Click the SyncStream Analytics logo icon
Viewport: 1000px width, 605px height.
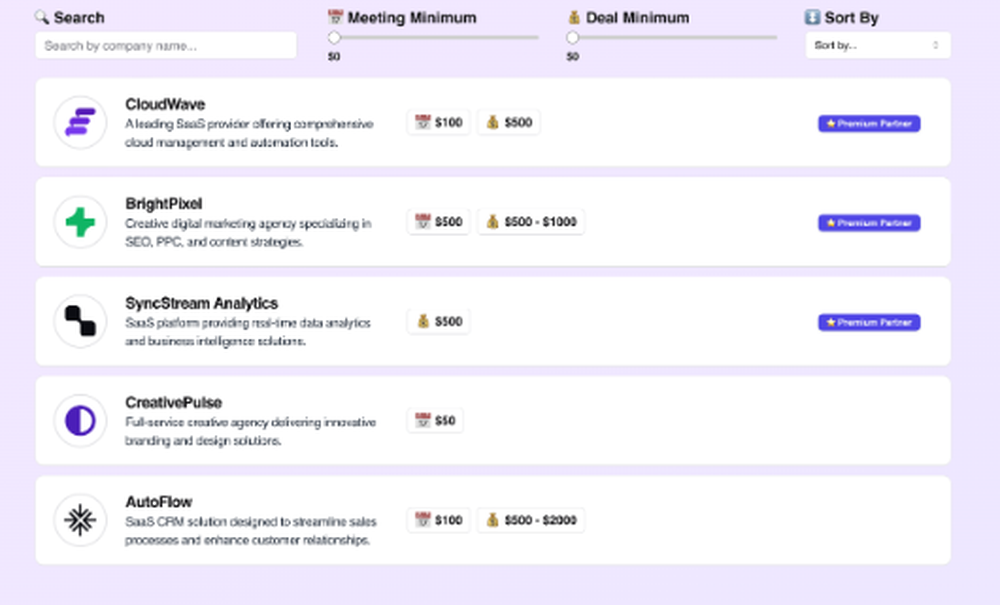(80, 321)
